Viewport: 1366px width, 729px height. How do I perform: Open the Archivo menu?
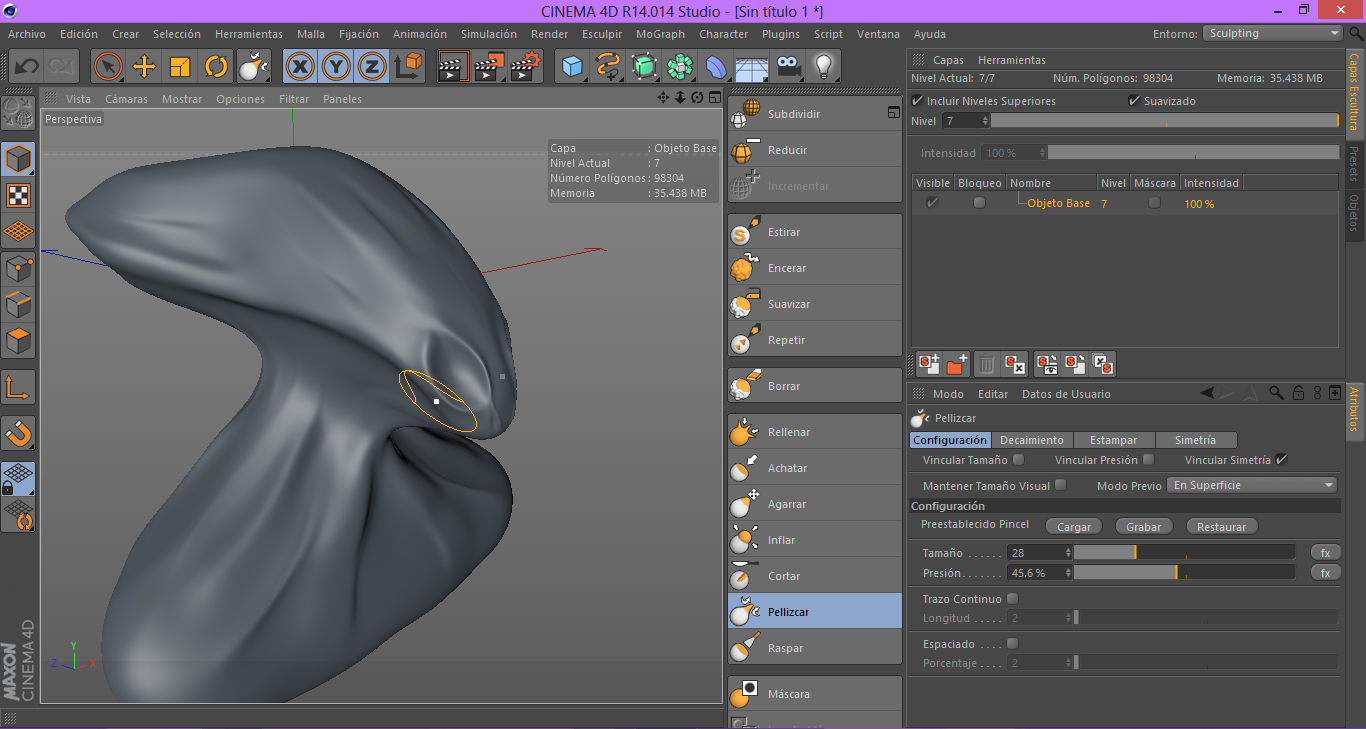27,34
